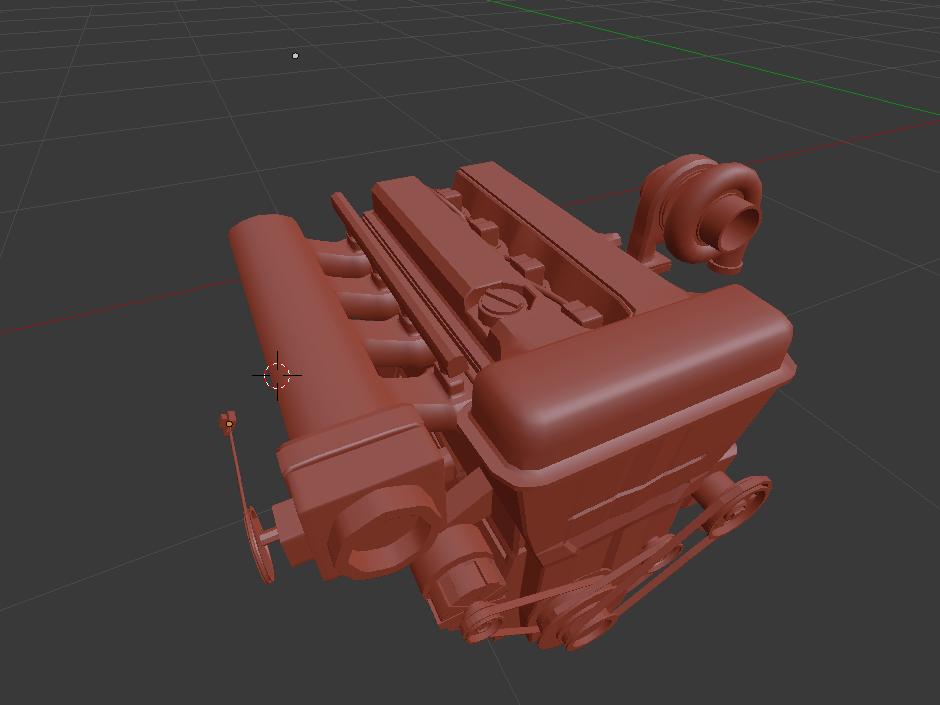Select the orange origin point near the dipstick
Image resolution: width=940 pixels, height=705 pixels.
229,424
